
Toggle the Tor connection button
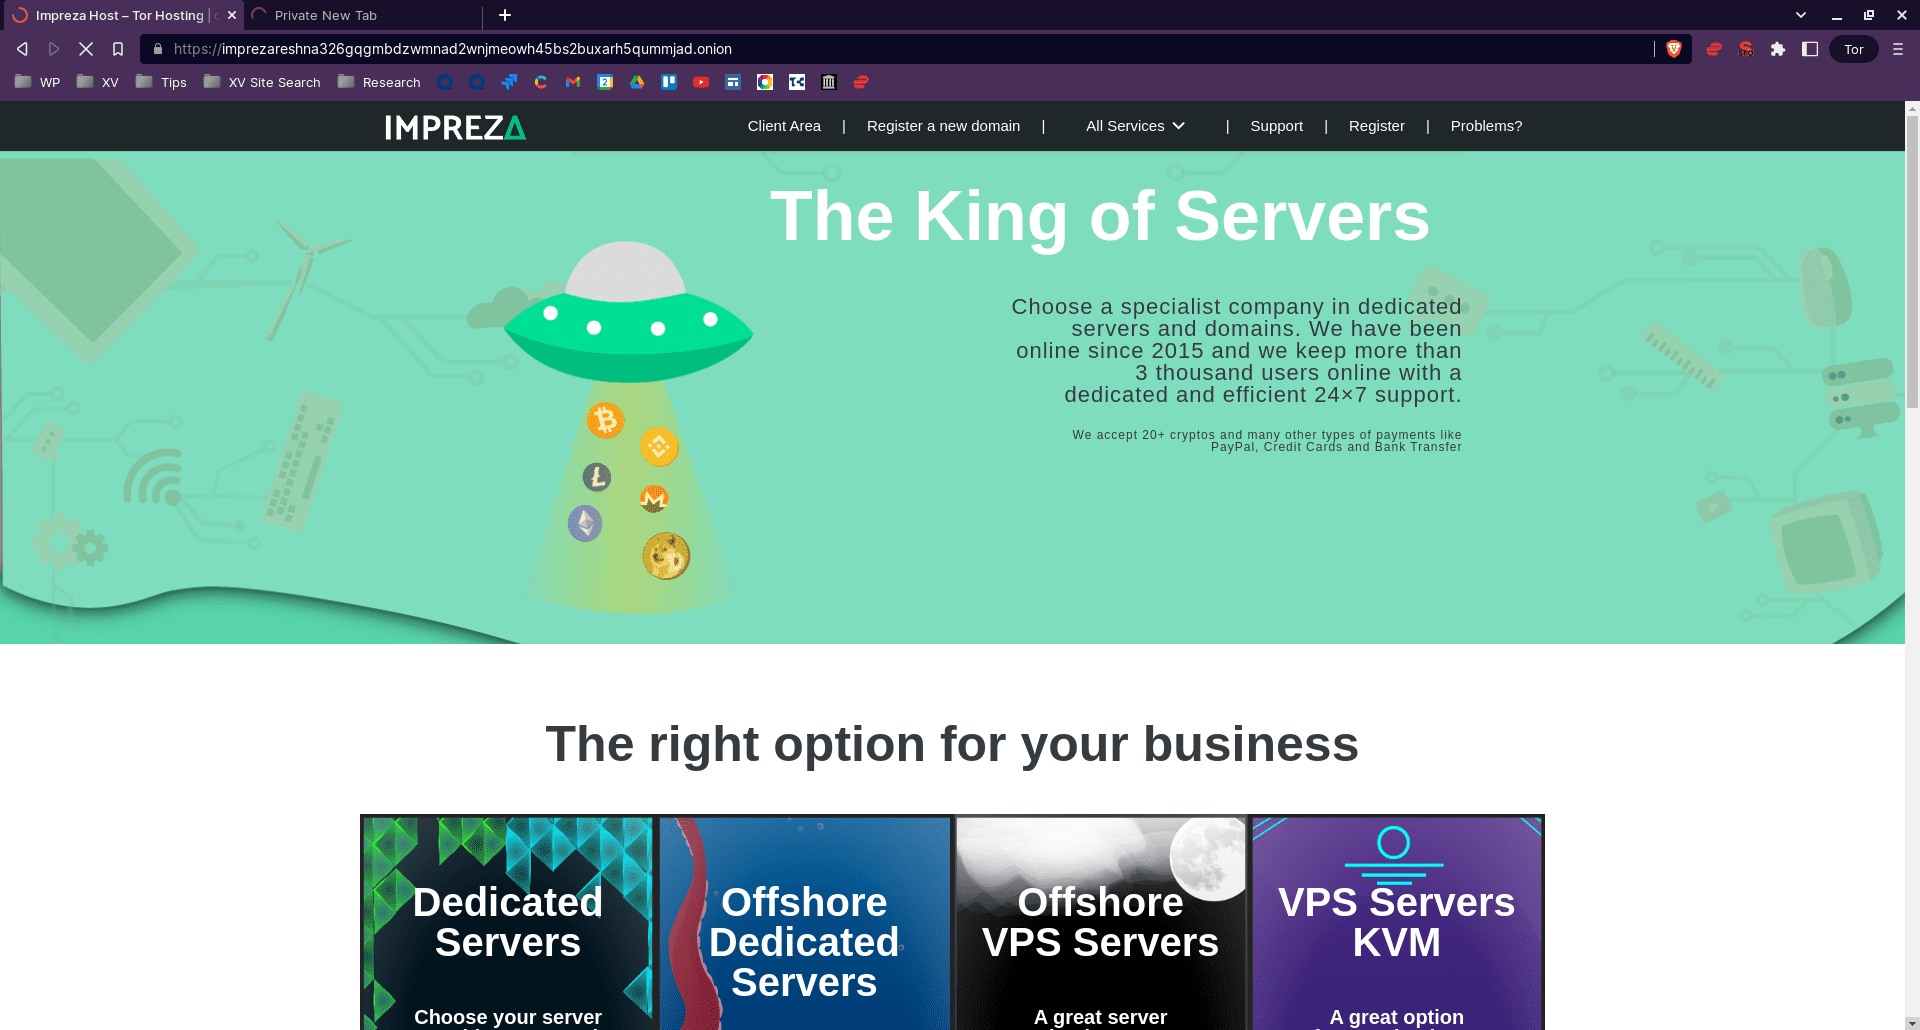tap(1853, 48)
